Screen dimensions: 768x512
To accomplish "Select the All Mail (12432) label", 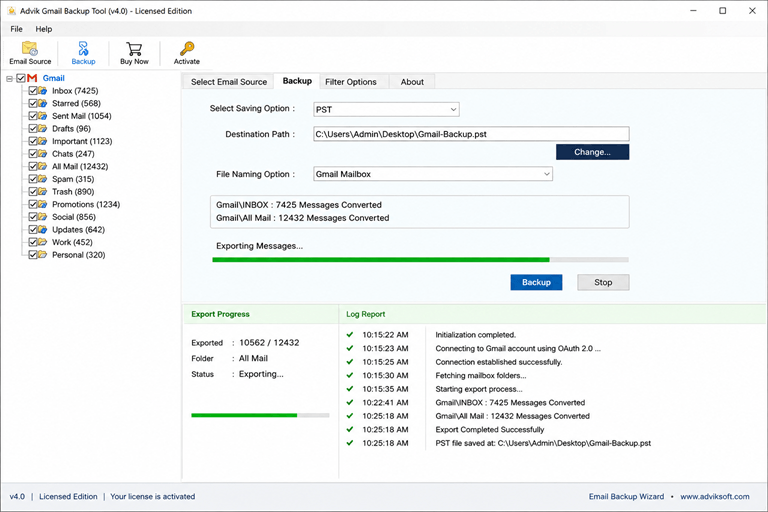I will point(80,167).
